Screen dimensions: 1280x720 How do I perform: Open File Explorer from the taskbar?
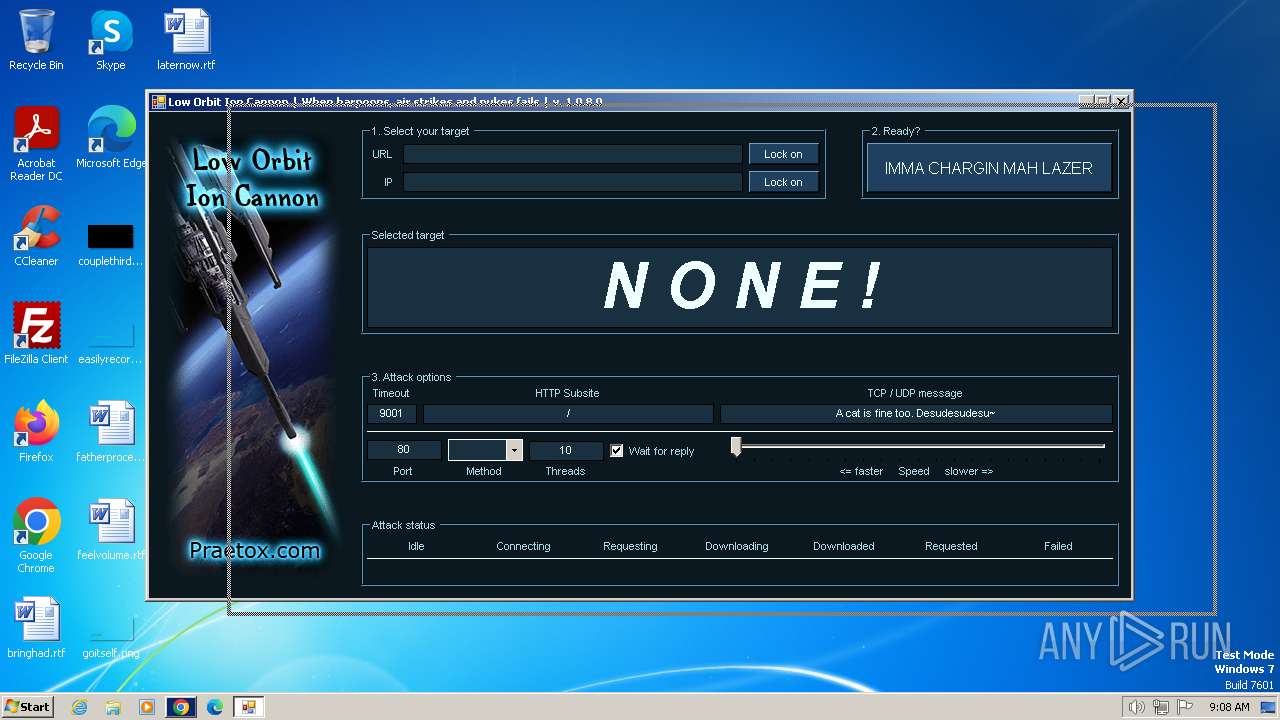tap(113, 707)
